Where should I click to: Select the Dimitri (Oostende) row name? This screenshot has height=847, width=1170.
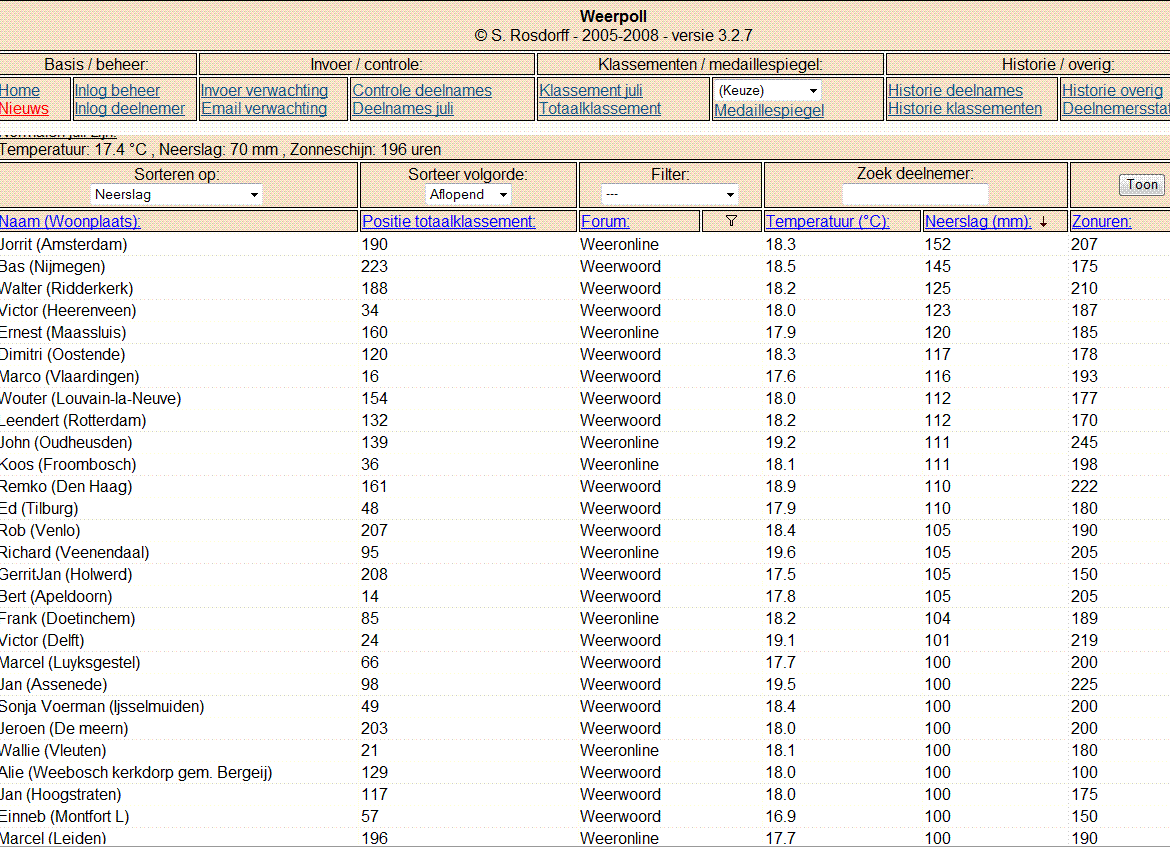[x=63, y=354]
